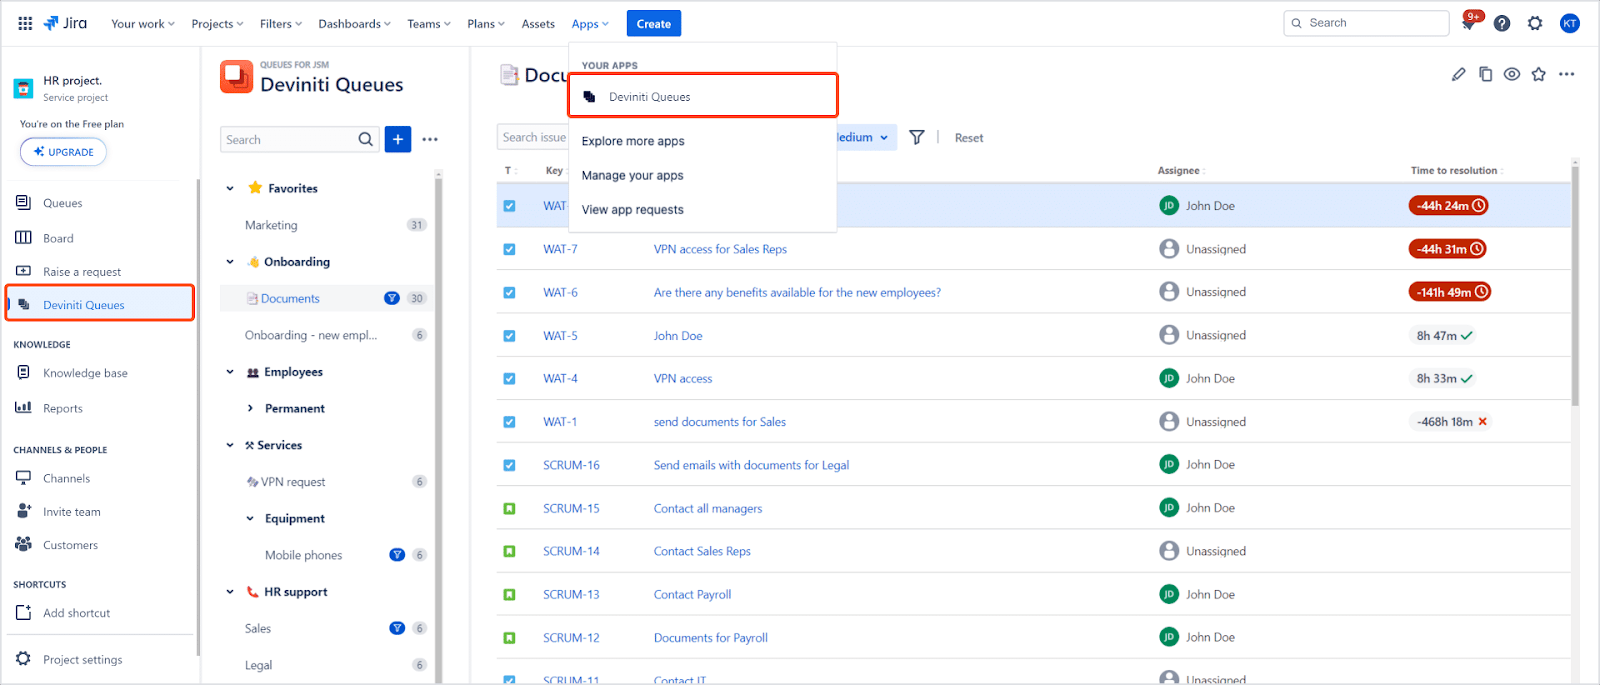Click the issue list vertical scrollbar
Image resolution: width=1600 pixels, height=685 pixels.
click(x=1575, y=285)
